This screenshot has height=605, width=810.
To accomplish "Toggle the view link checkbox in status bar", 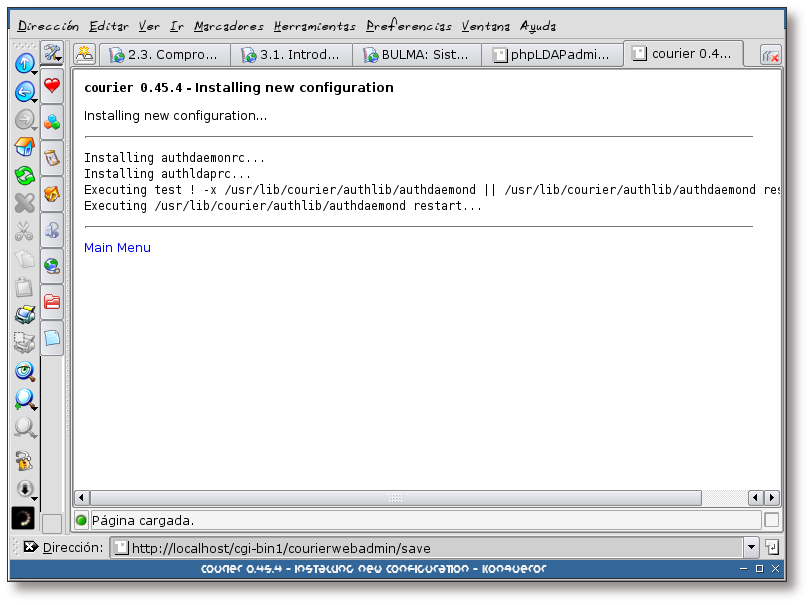I will (x=771, y=520).
